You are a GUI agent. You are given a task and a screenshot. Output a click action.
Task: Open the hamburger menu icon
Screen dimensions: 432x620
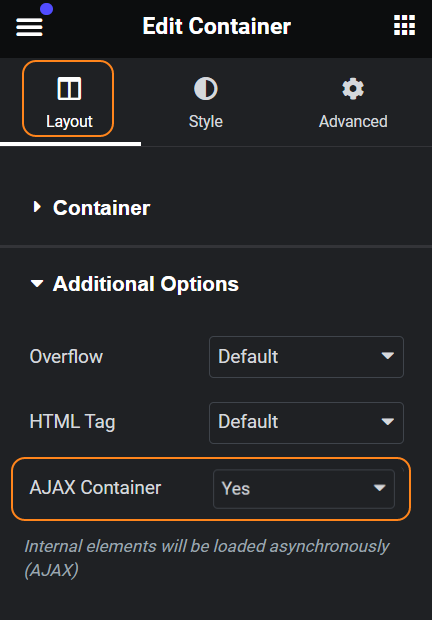click(x=29, y=27)
